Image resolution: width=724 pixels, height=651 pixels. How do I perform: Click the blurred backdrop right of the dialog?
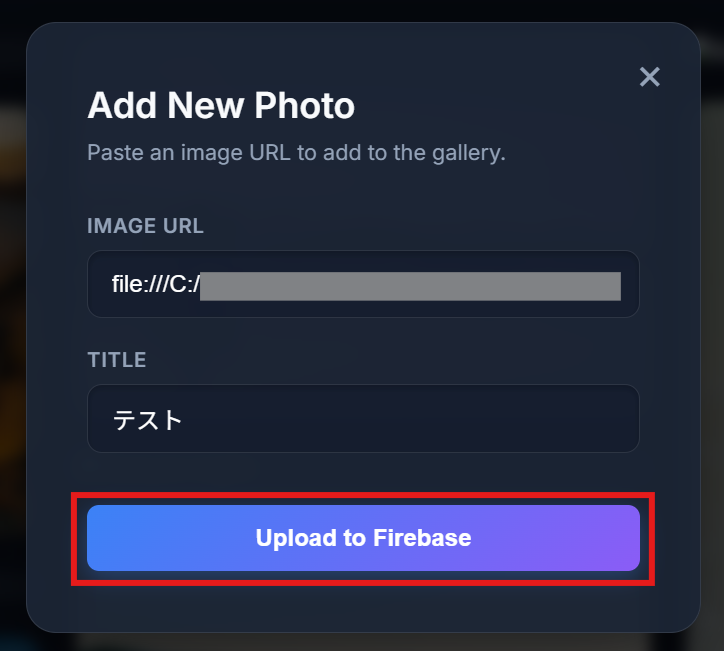click(712, 323)
